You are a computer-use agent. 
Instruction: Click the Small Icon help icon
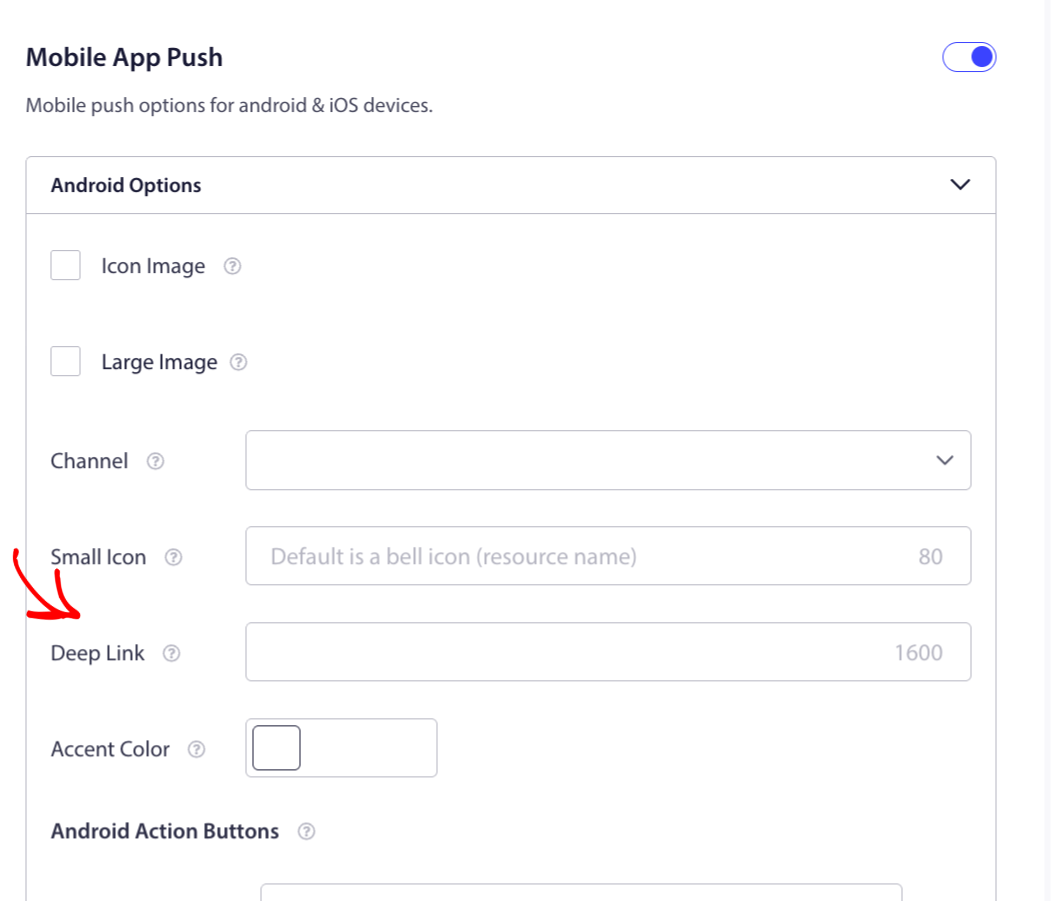click(173, 557)
